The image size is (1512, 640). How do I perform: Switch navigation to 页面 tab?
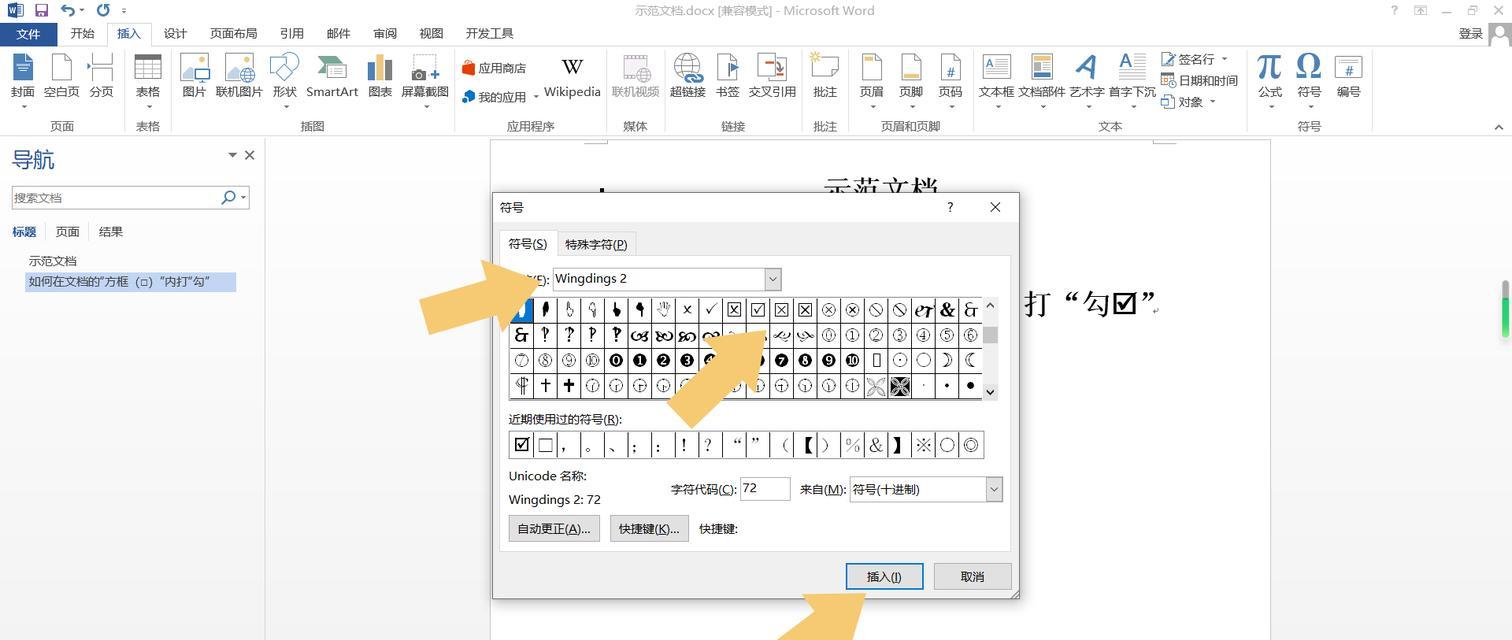[67, 232]
